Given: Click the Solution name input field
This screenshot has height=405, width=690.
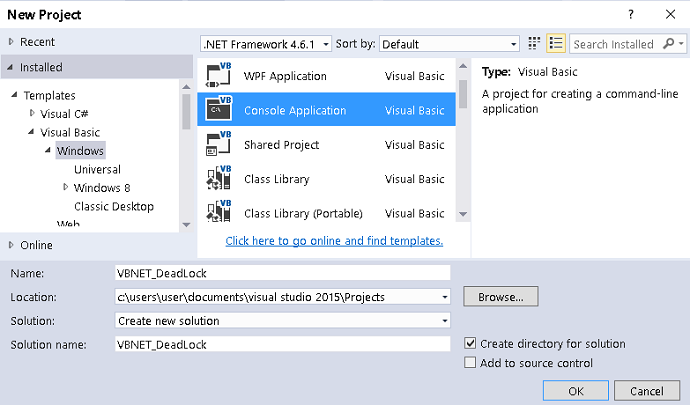Looking at the screenshot, I should [x=283, y=344].
